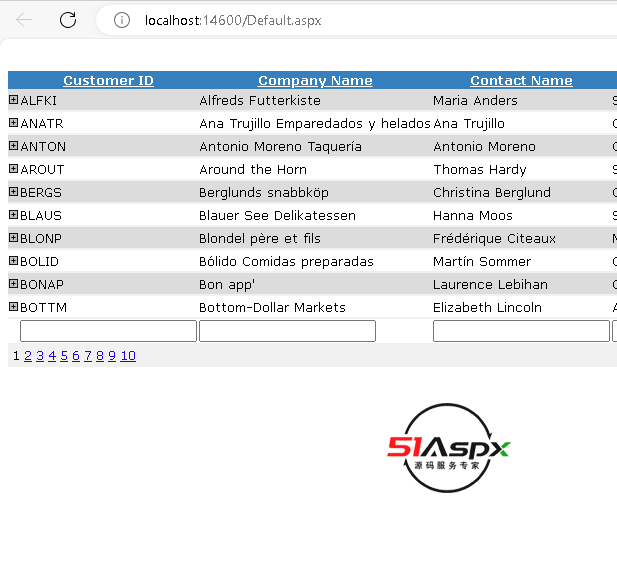Screen dimensions: 617x568
Task: Go to page 7
Action: (x=88, y=356)
